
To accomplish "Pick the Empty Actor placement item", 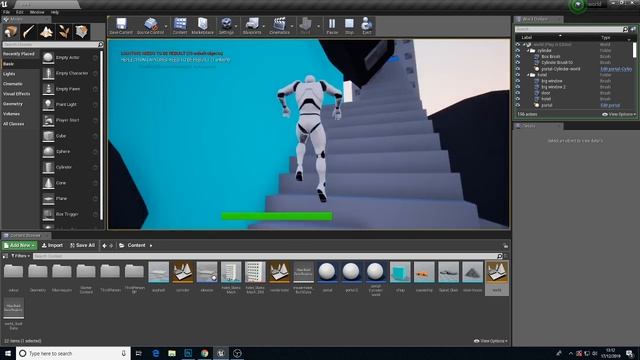I will click(x=70, y=58).
